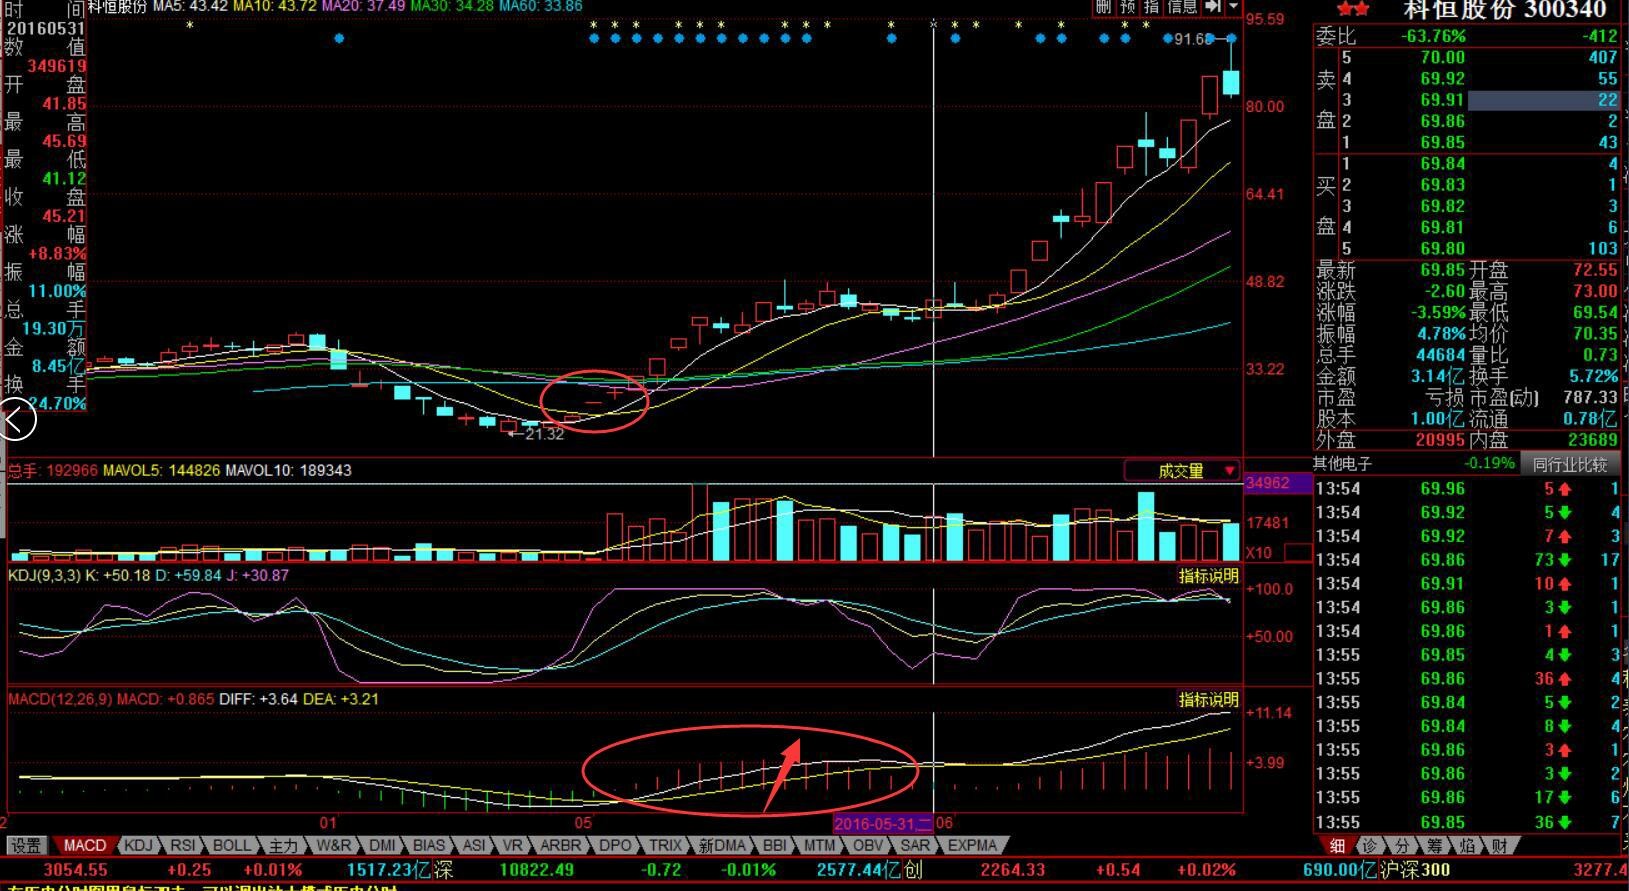1629x891 pixels.
Task: Click the 21.32 low price label on chart
Action: click(544, 434)
